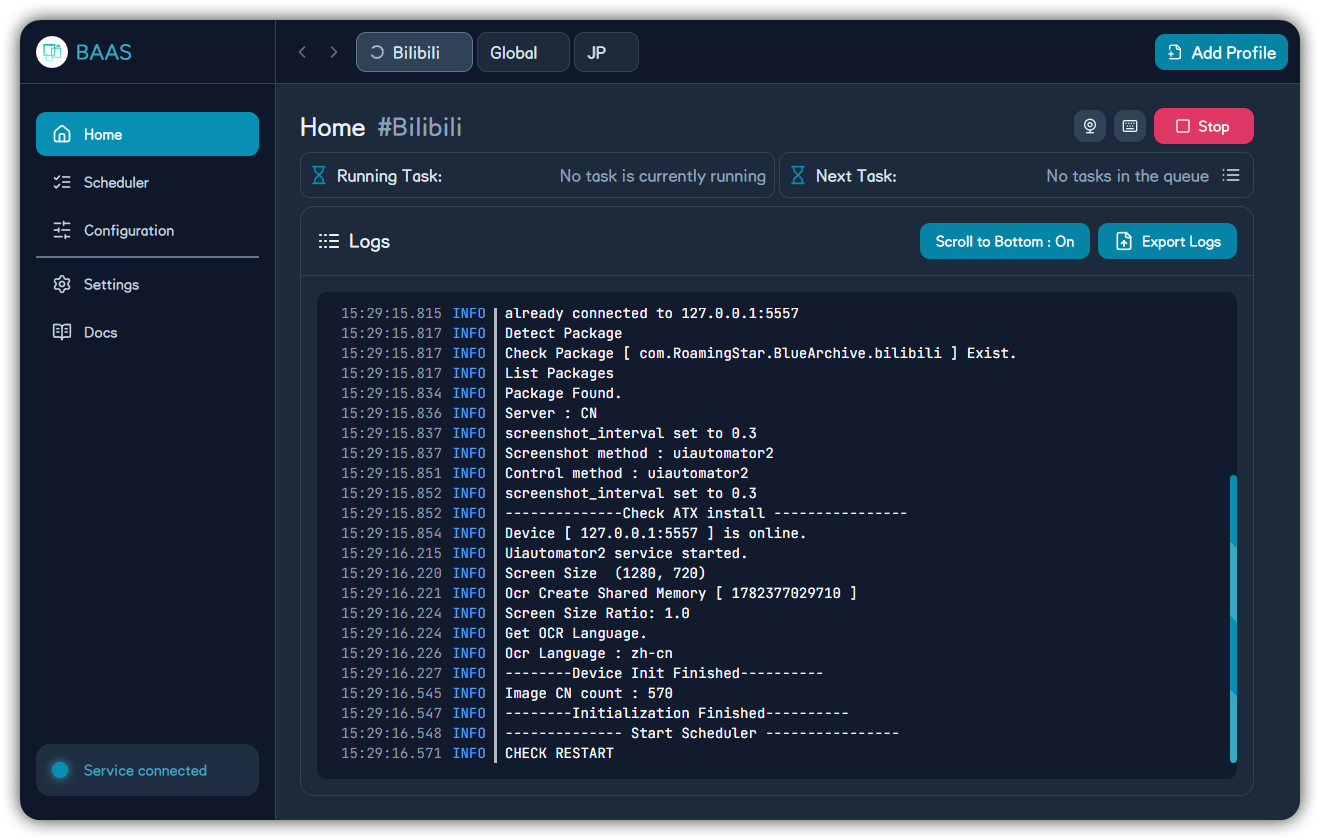The image size is (1320, 840).
Task: Click the Configuration sliders icon
Action: (x=62, y=230)
